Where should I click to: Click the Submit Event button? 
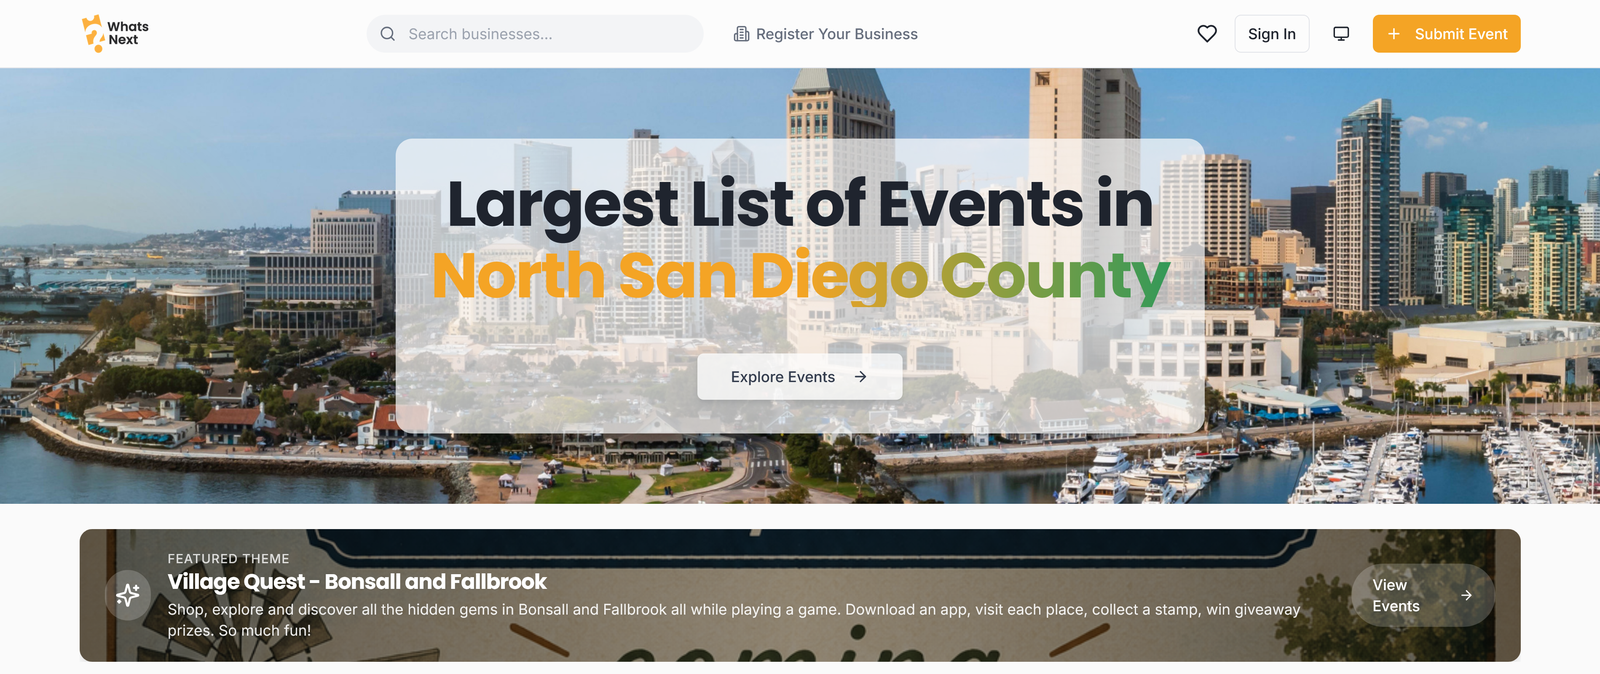(x=1446, y=34)
